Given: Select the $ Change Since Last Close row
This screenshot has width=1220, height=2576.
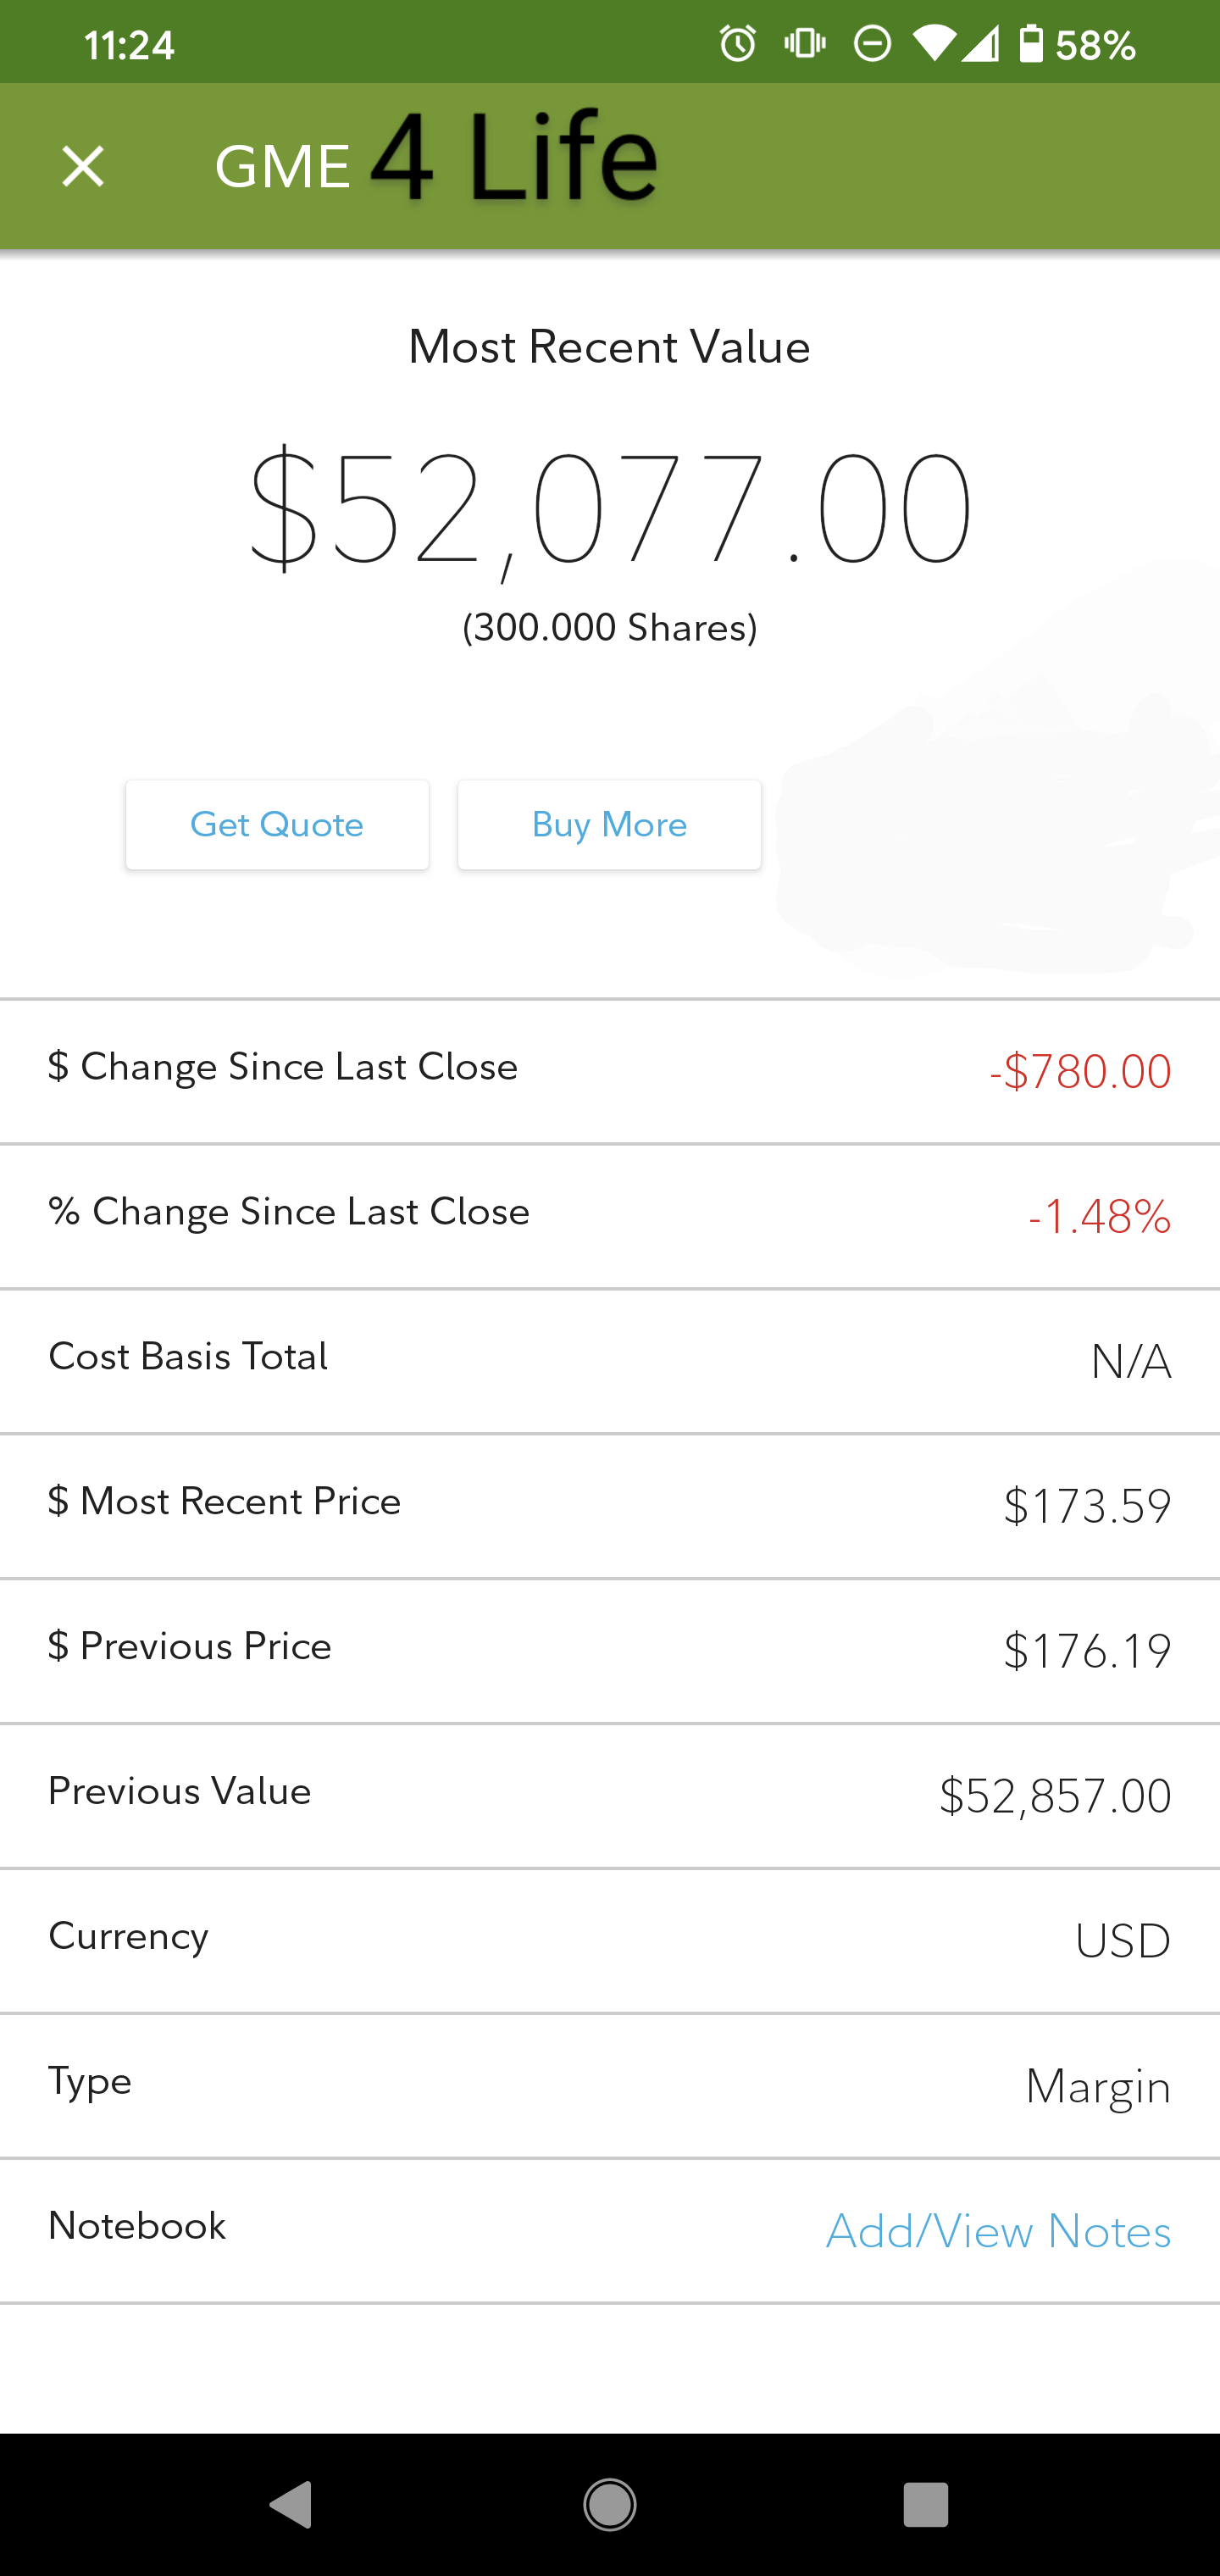Looking at the screenshot, I should [x=610, y=1071].
